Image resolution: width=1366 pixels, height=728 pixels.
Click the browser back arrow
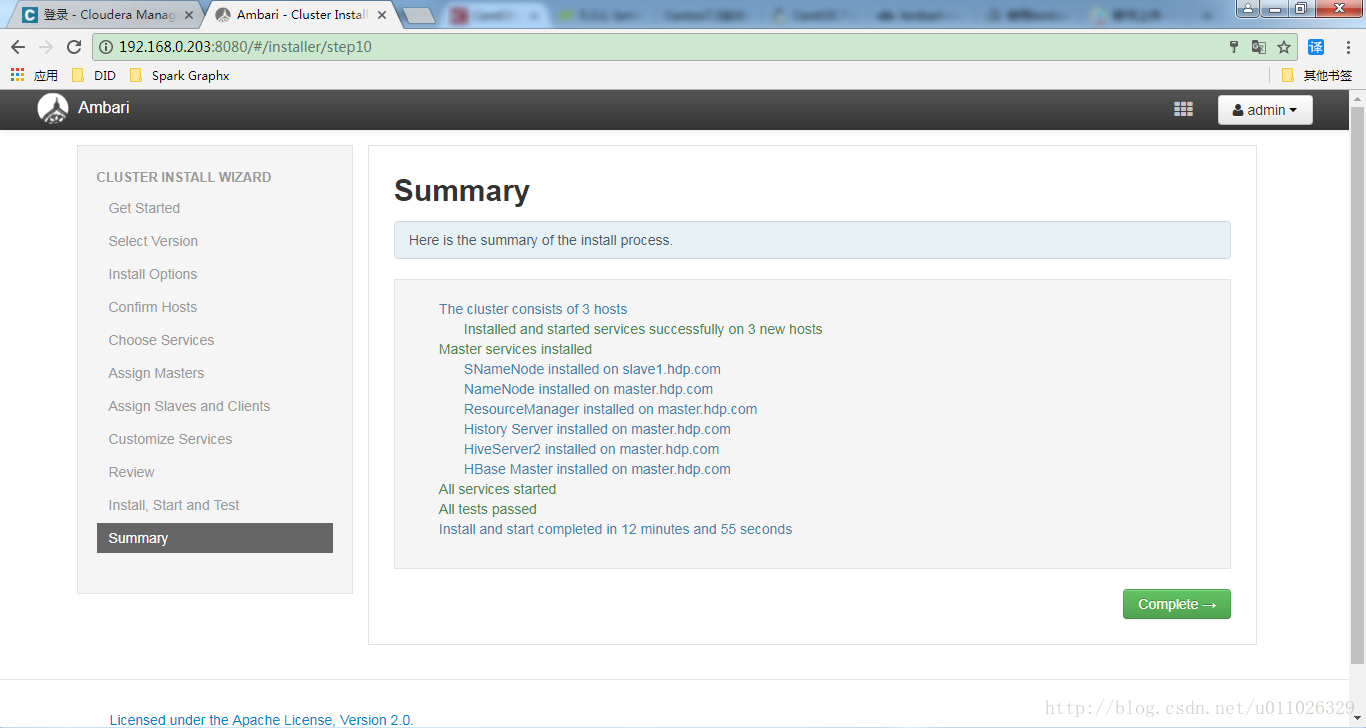pyautogui.click(x=18, y=47)
